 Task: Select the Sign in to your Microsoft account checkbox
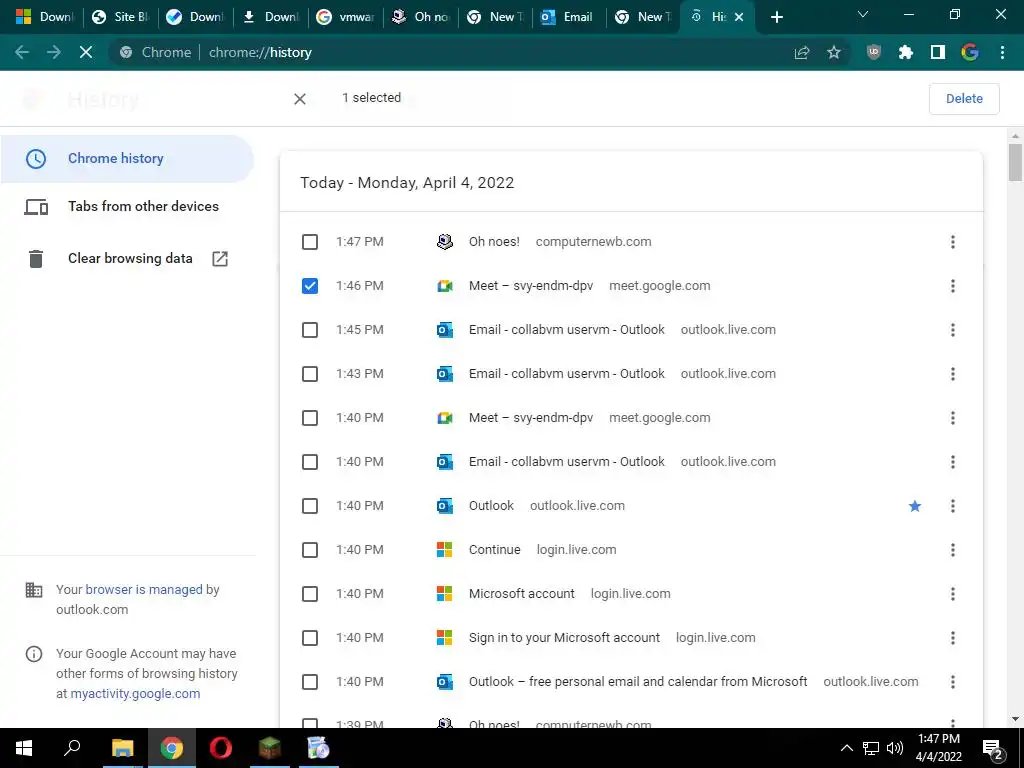click(x=310, y=638)
